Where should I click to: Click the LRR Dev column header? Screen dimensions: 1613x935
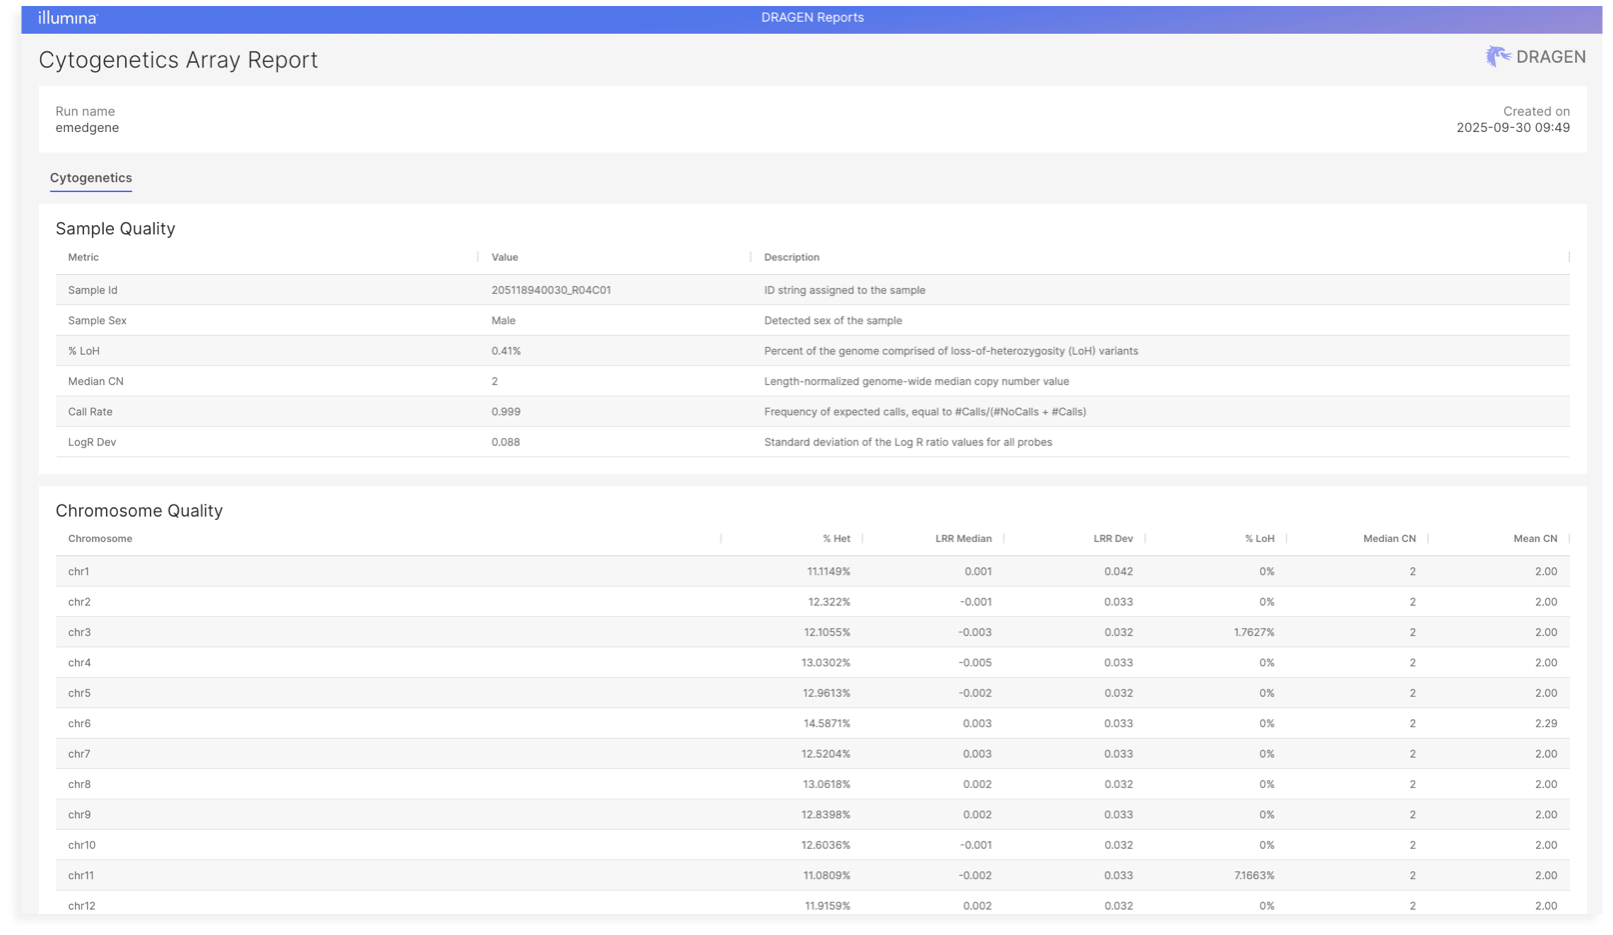1113,539
